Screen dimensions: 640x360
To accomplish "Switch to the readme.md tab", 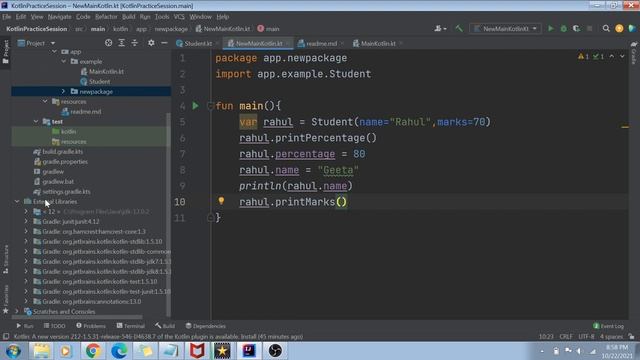I will tap(321, 43).
